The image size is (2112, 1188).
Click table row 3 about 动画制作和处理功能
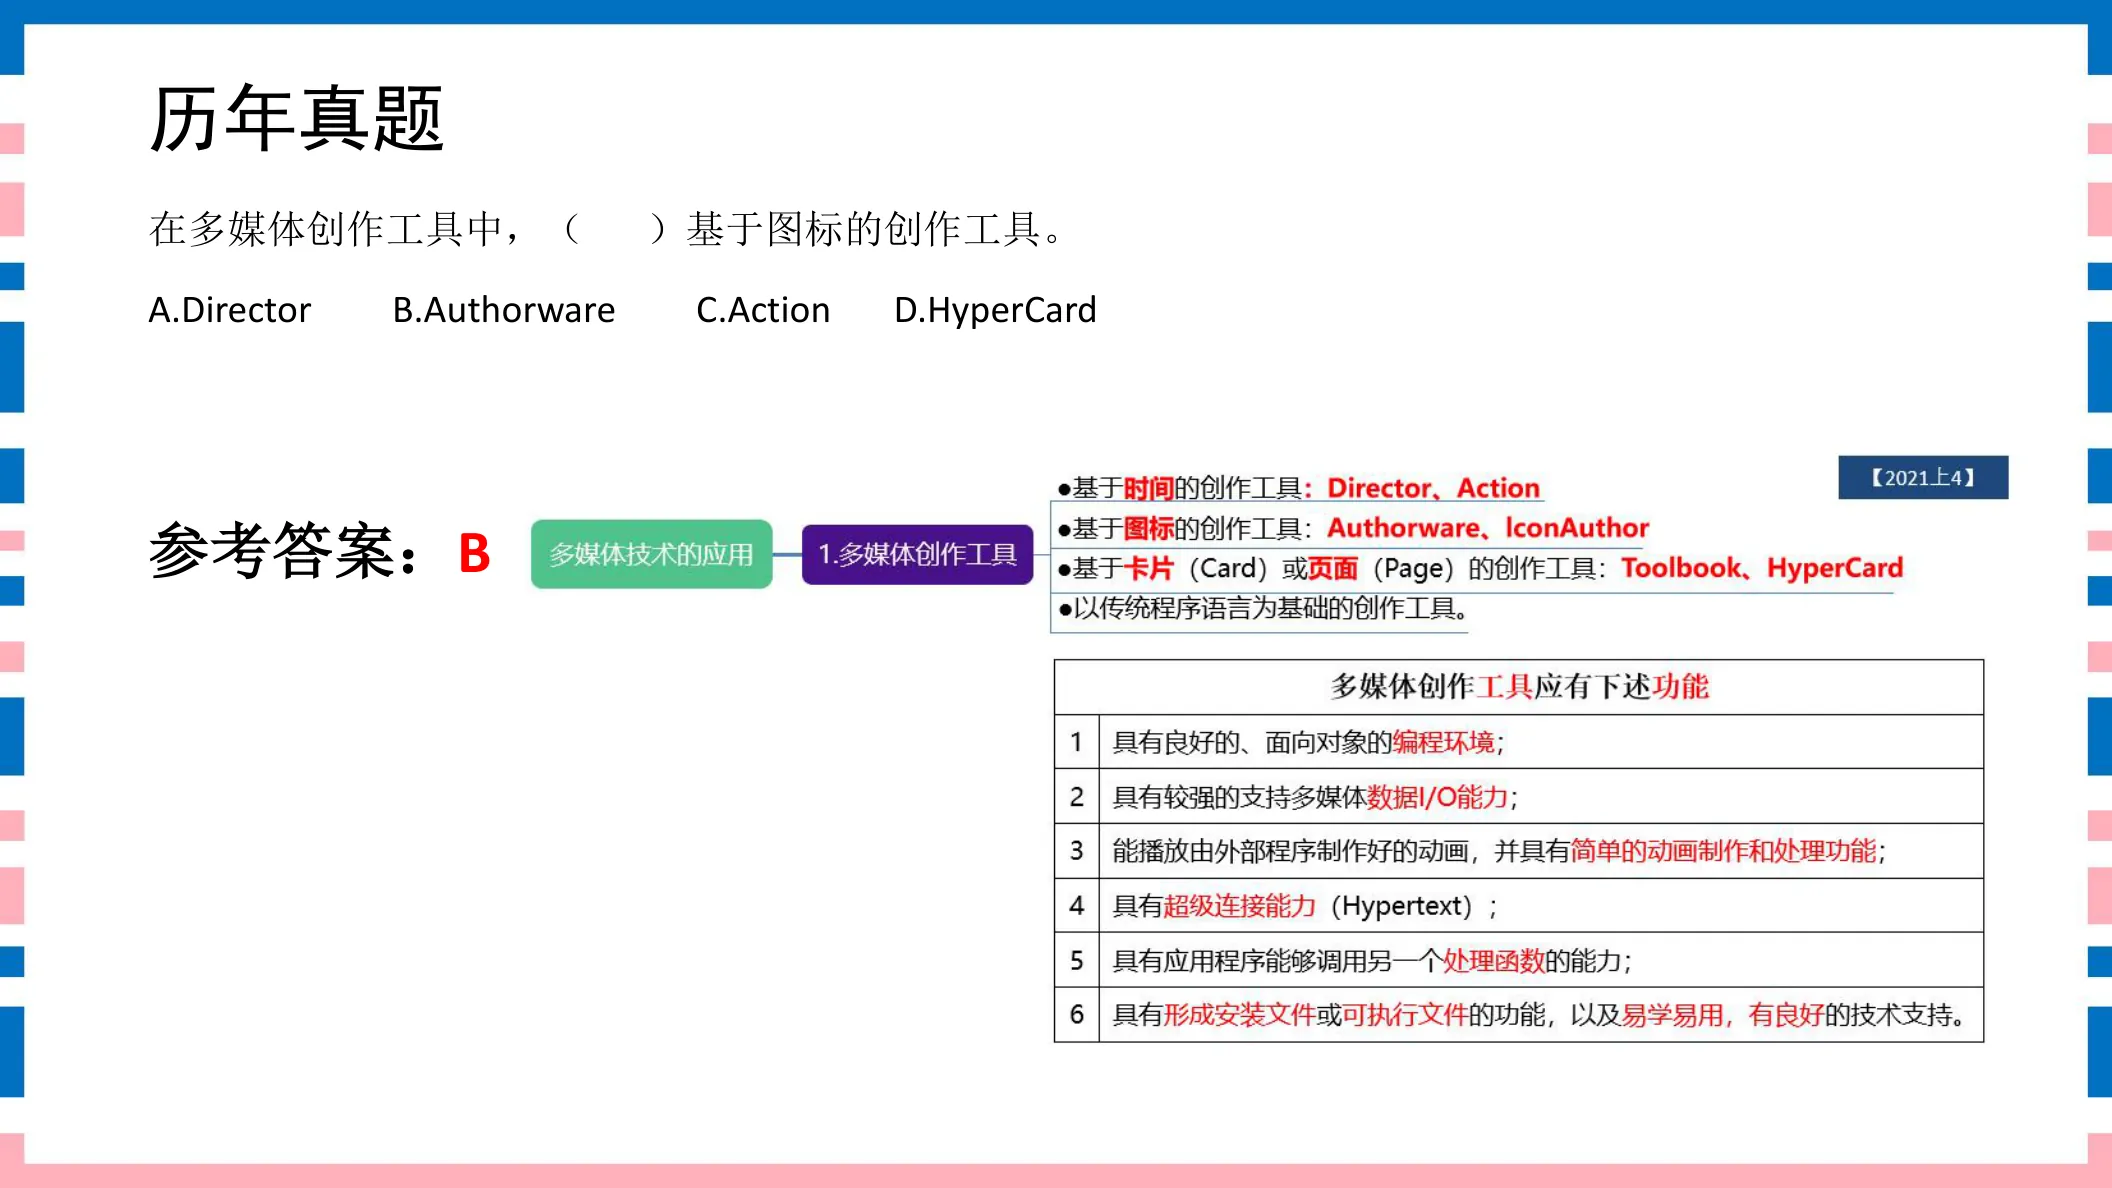[1519, 851]
